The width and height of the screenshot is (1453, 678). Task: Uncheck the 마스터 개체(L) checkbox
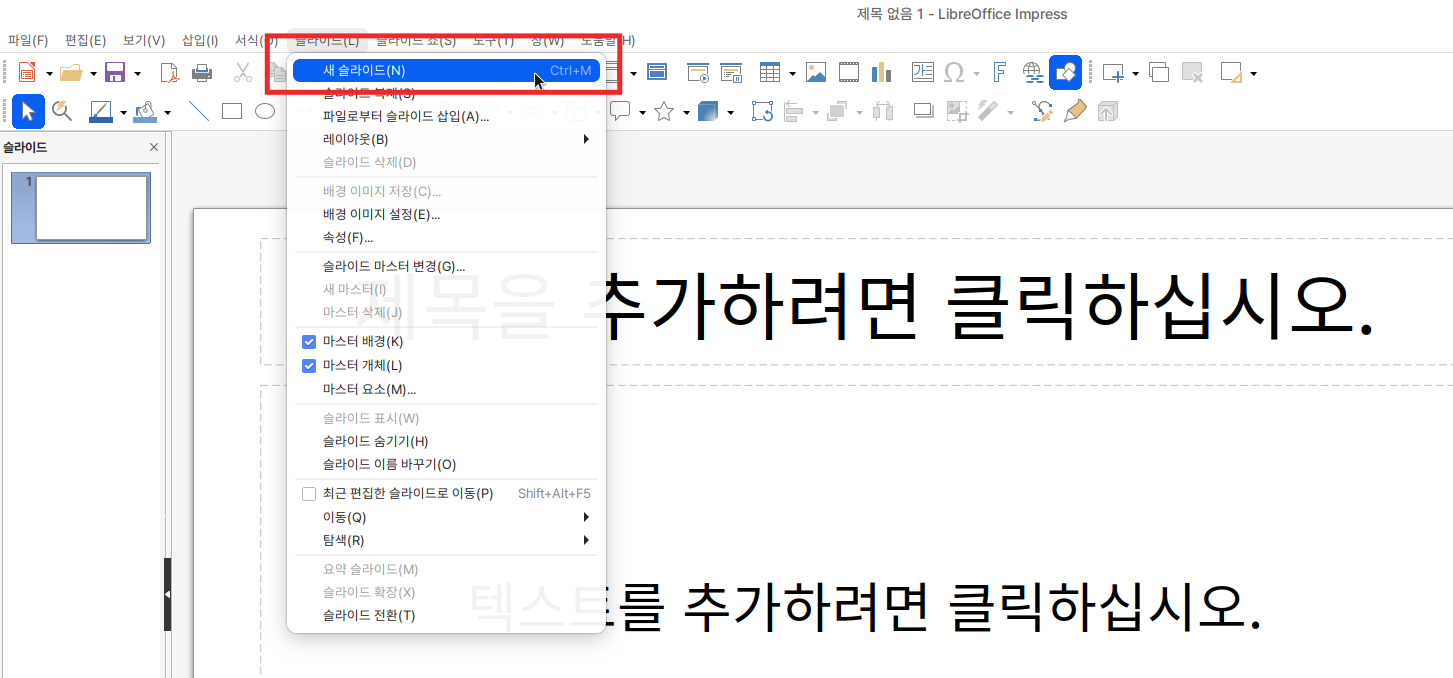coord(309,366)
